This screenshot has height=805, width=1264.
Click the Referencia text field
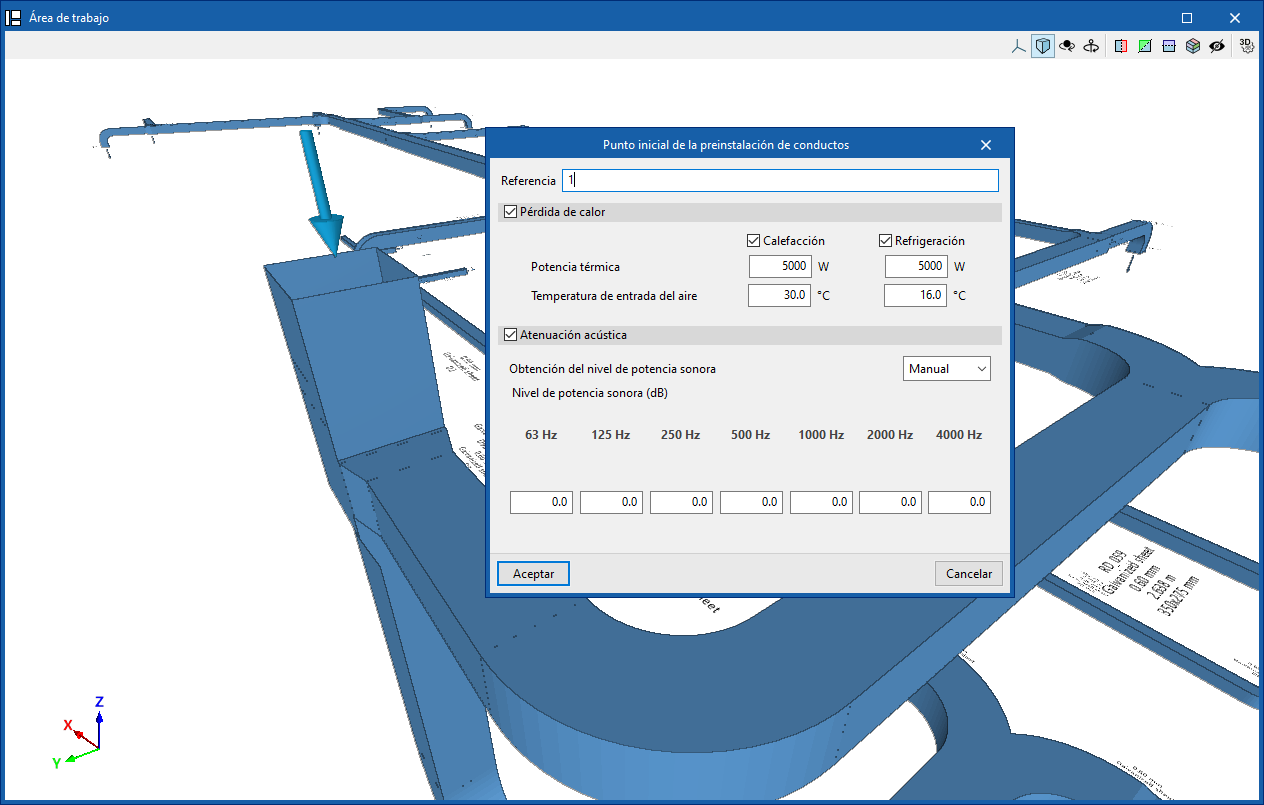(x=780, y=180)
